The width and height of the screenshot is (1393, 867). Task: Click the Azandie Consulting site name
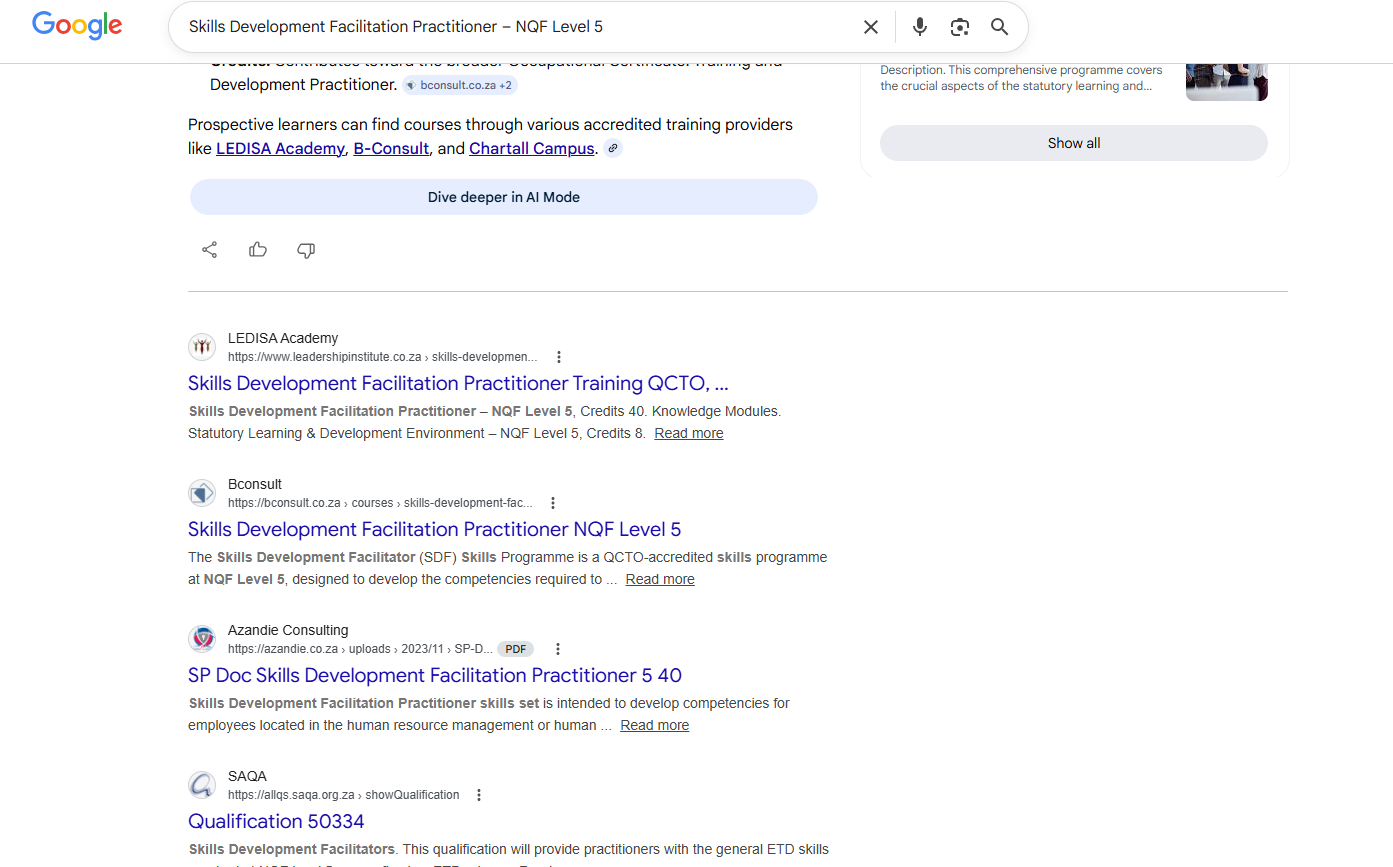[288, 630]
